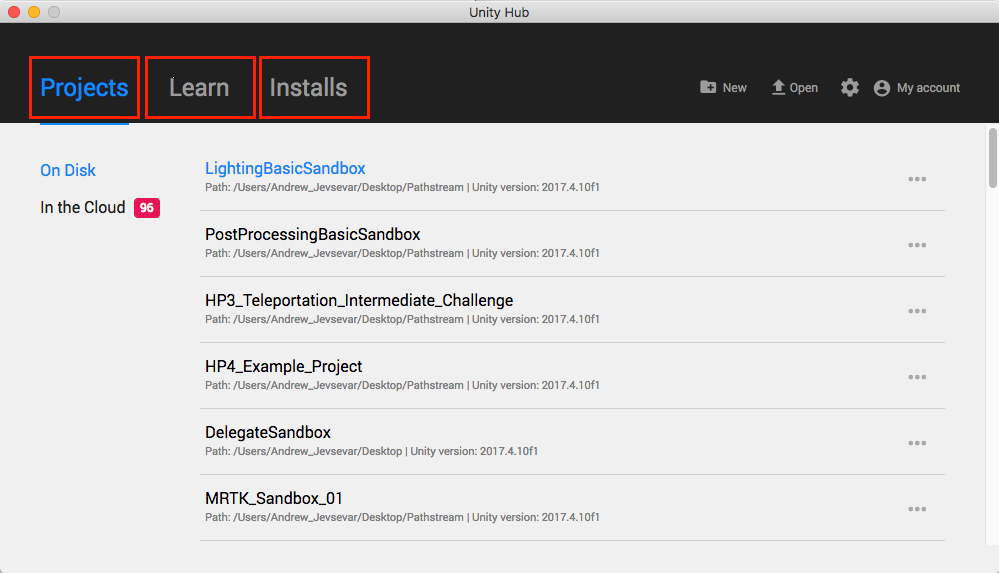
Task: Open HP3_Teleportation_Intermediate_Challenge project
Action: (x=359, y=300)
